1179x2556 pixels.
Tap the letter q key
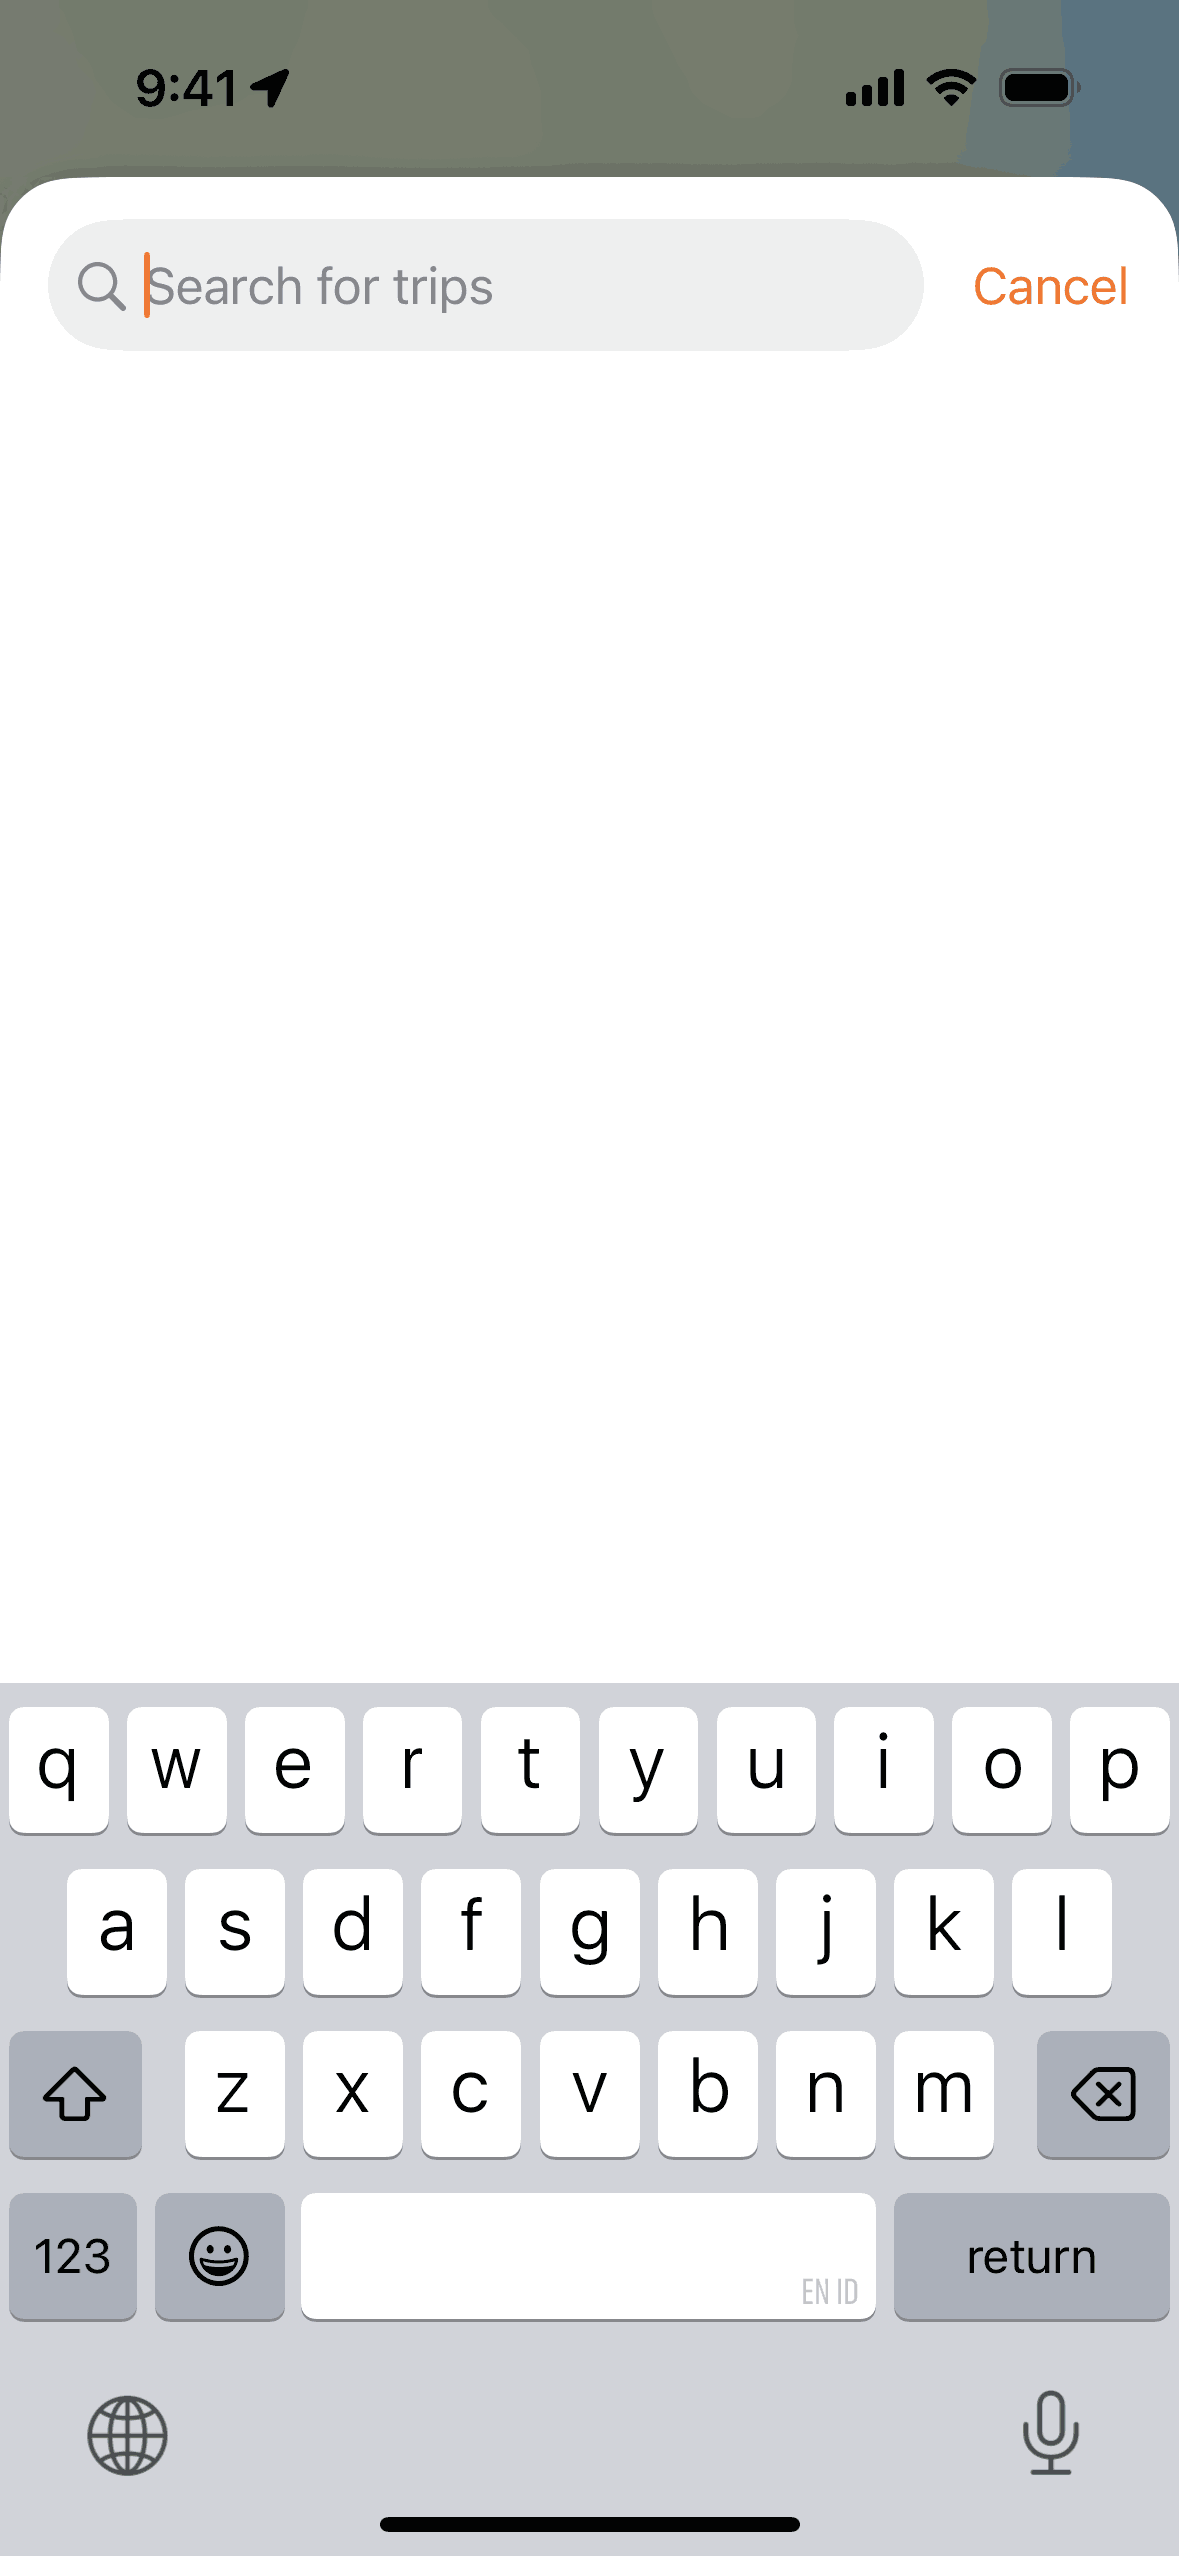[x=59, y=1770]
